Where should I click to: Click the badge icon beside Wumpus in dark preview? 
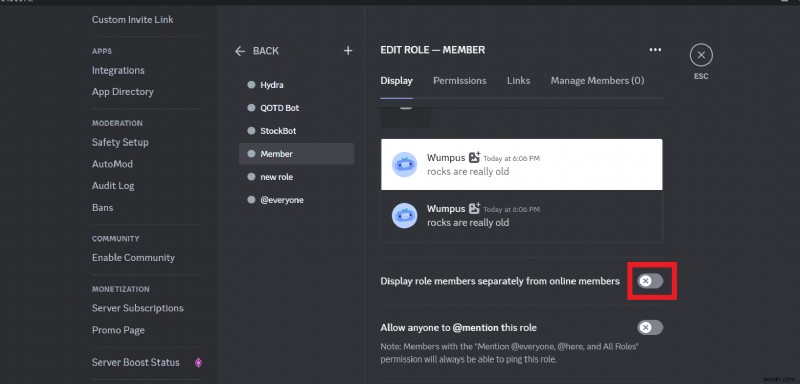coord(474,209)
